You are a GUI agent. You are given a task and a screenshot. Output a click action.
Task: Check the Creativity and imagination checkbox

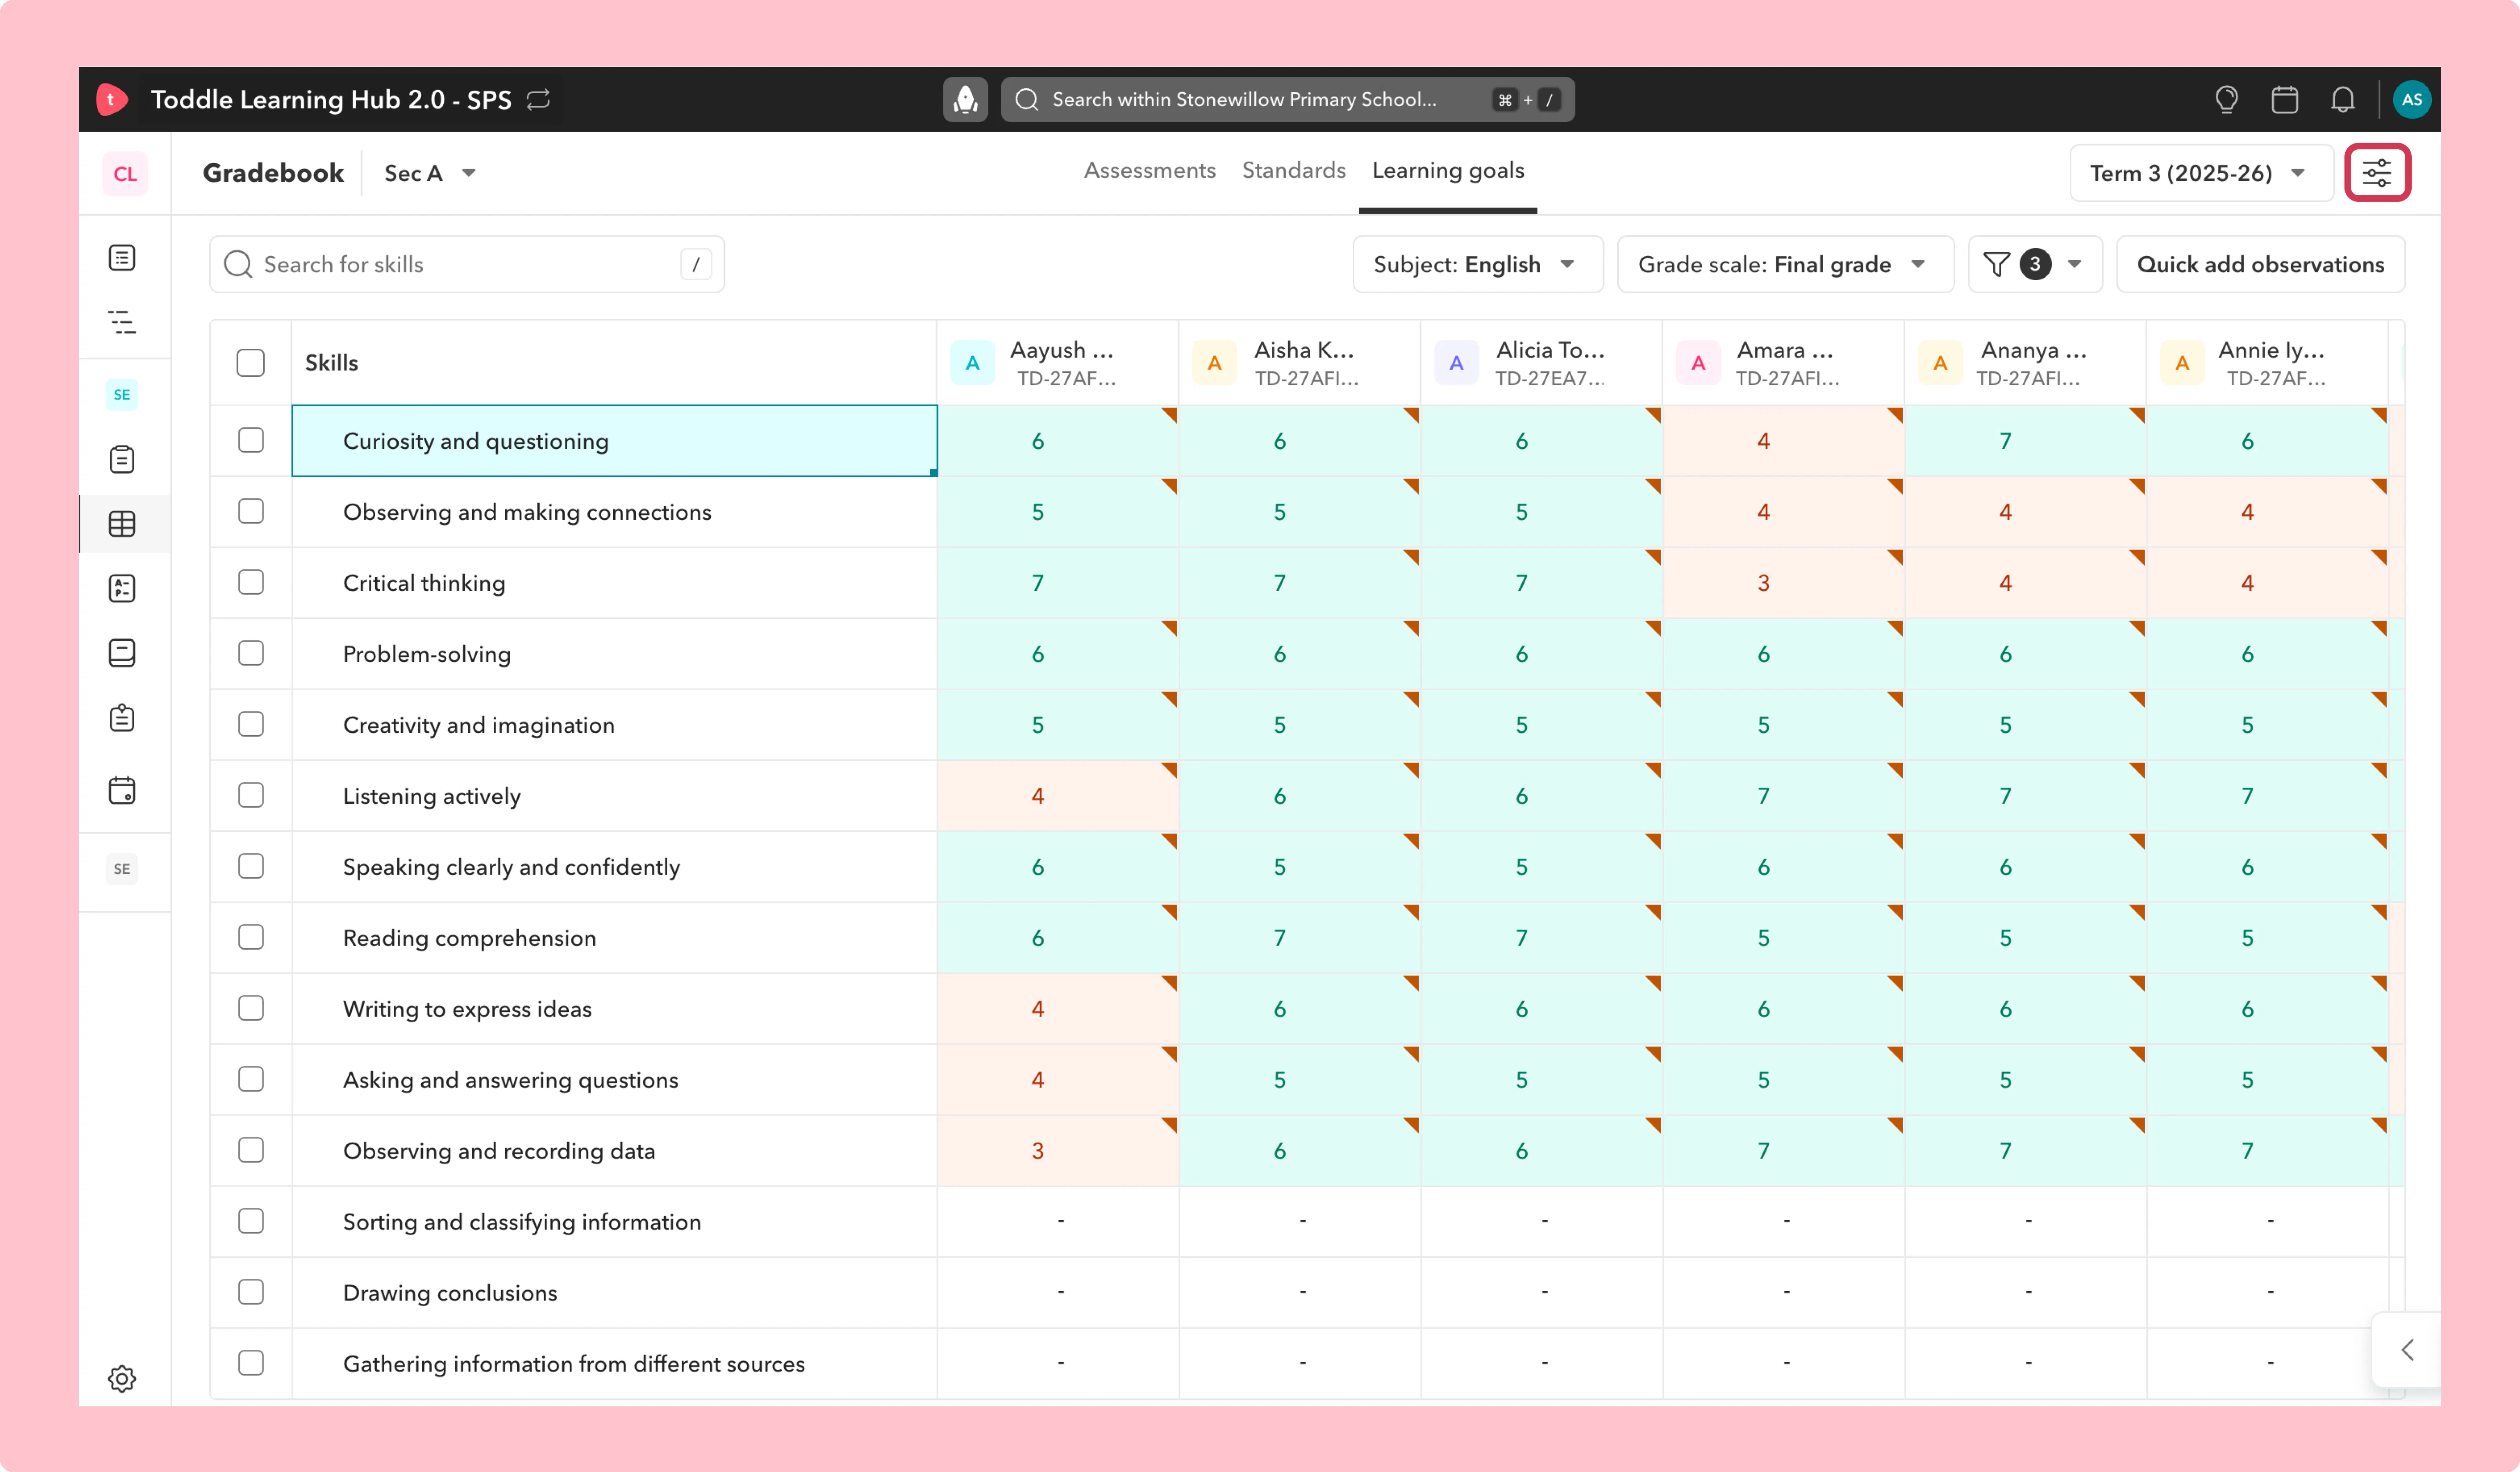click(x=251, y=724)
